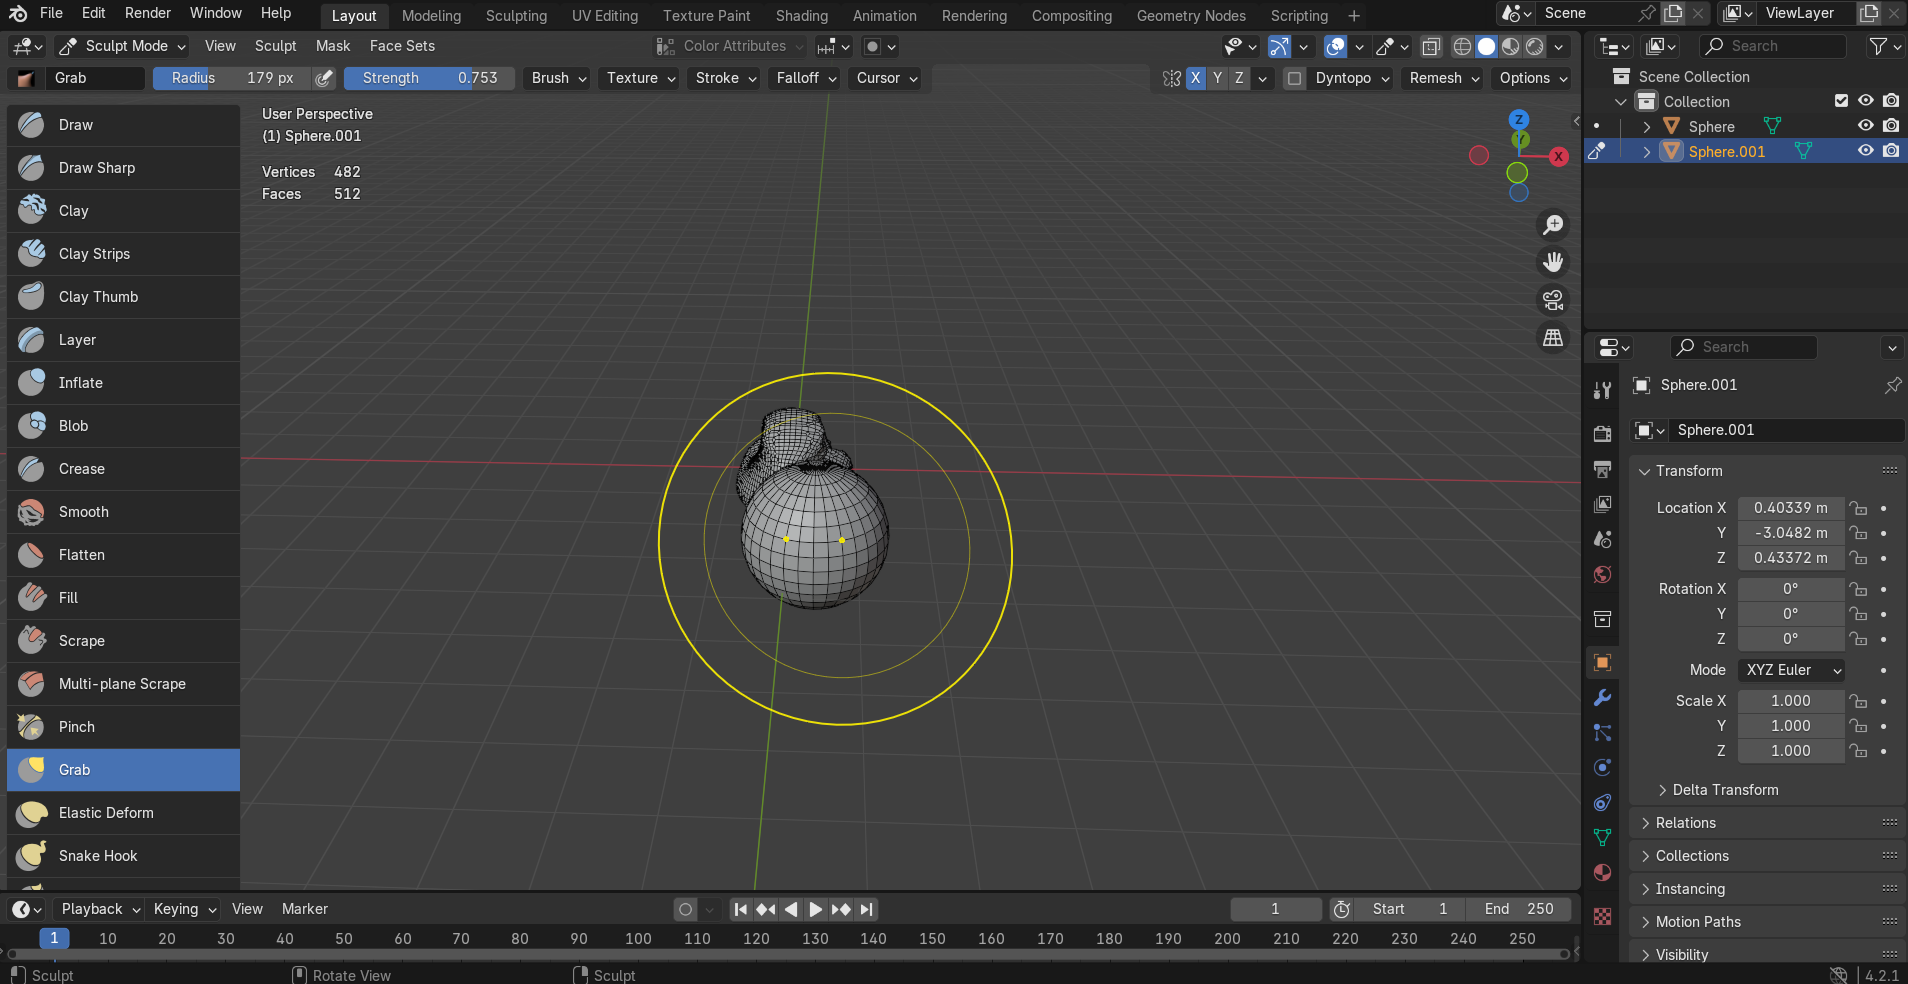Pick the Multi-plane Scrape brush

pos(123,684)
